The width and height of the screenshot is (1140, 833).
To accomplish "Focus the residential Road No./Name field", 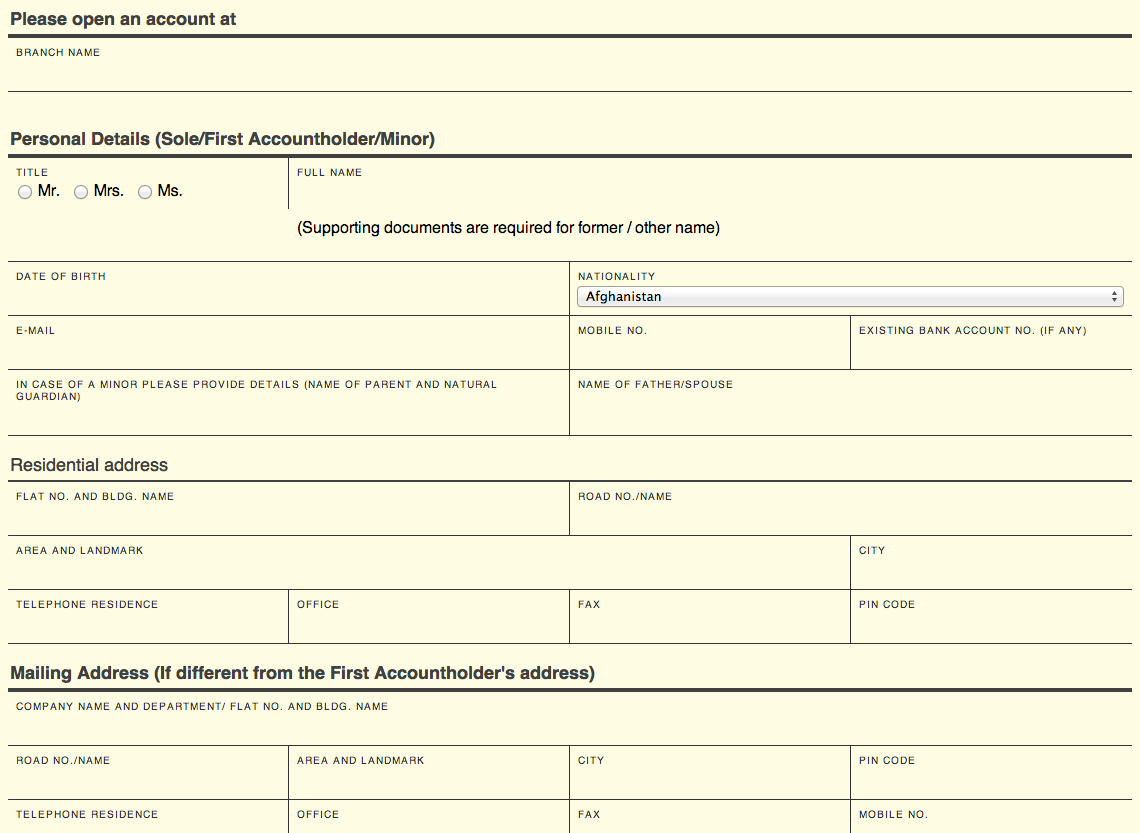I will tap(850, 518).
